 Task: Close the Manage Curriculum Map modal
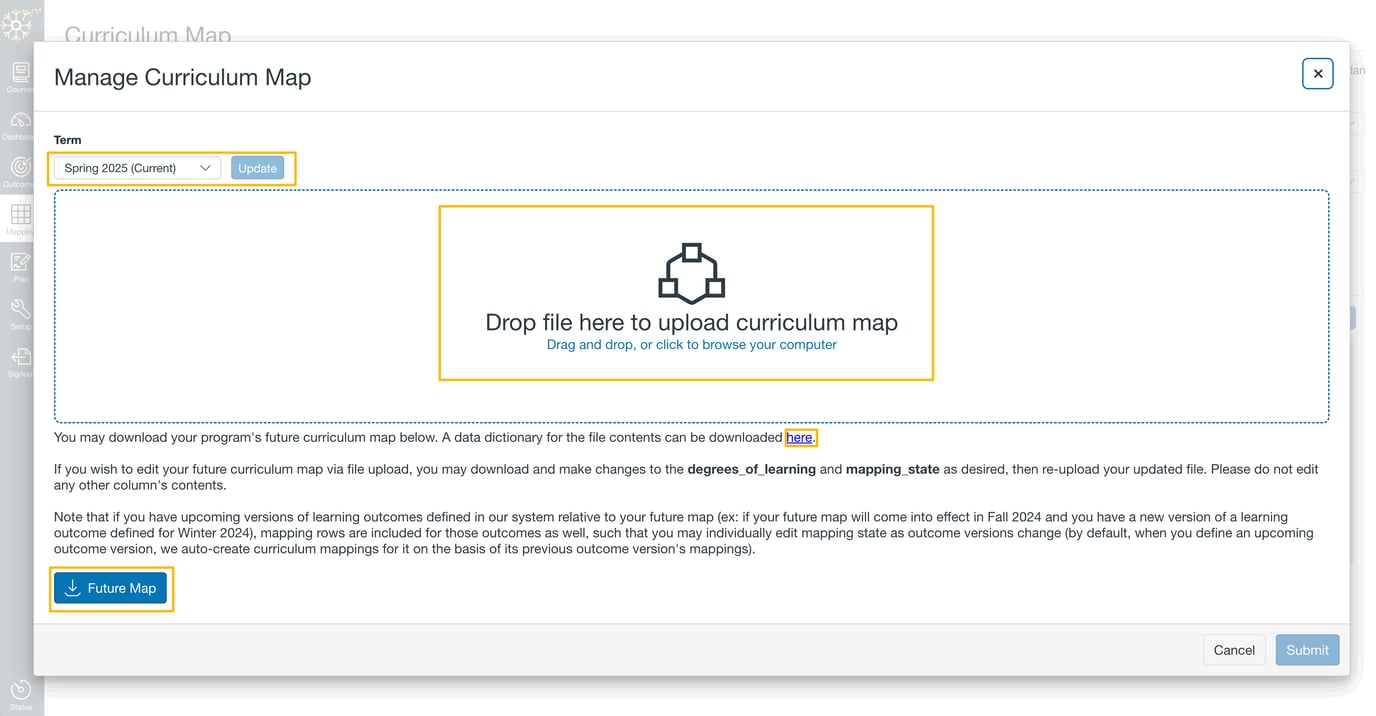click(x=1317, y=73)
